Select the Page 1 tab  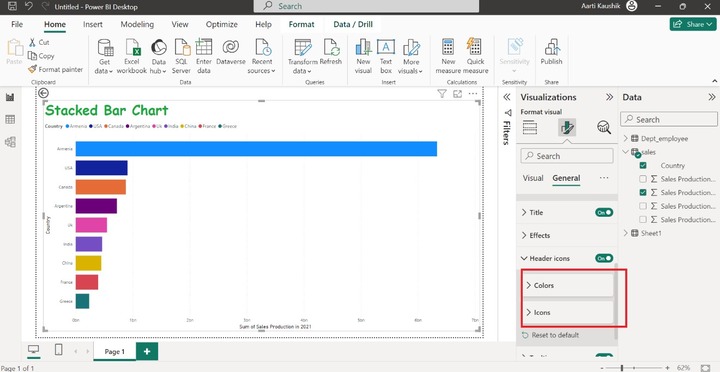pyautogui.click(x=115, y=352)
